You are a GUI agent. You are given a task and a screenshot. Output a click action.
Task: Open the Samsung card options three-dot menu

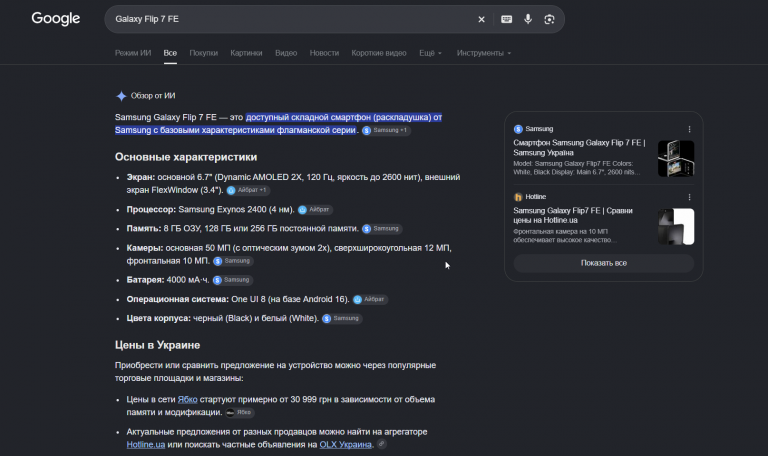point(689,129)
